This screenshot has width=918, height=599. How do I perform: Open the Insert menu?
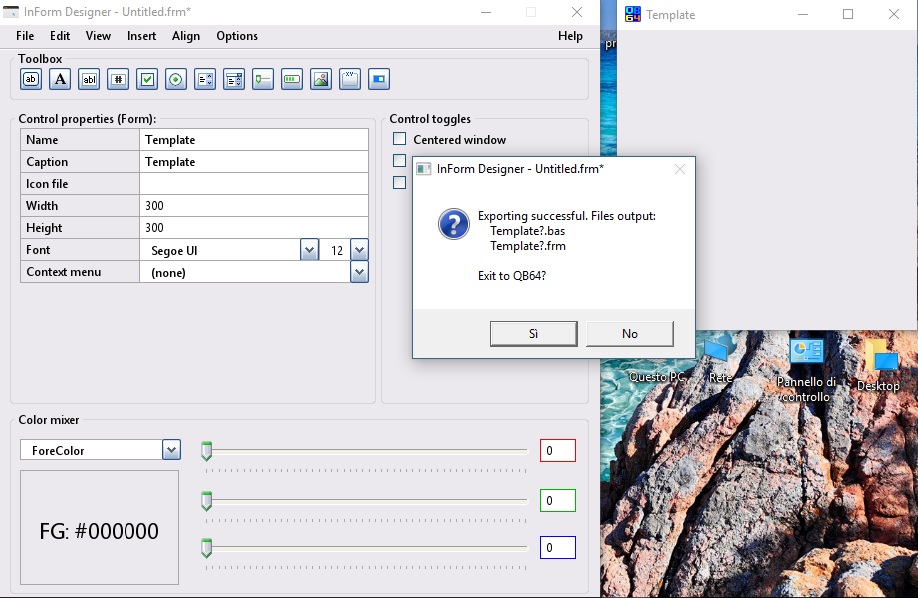click(x=142, y=36)
